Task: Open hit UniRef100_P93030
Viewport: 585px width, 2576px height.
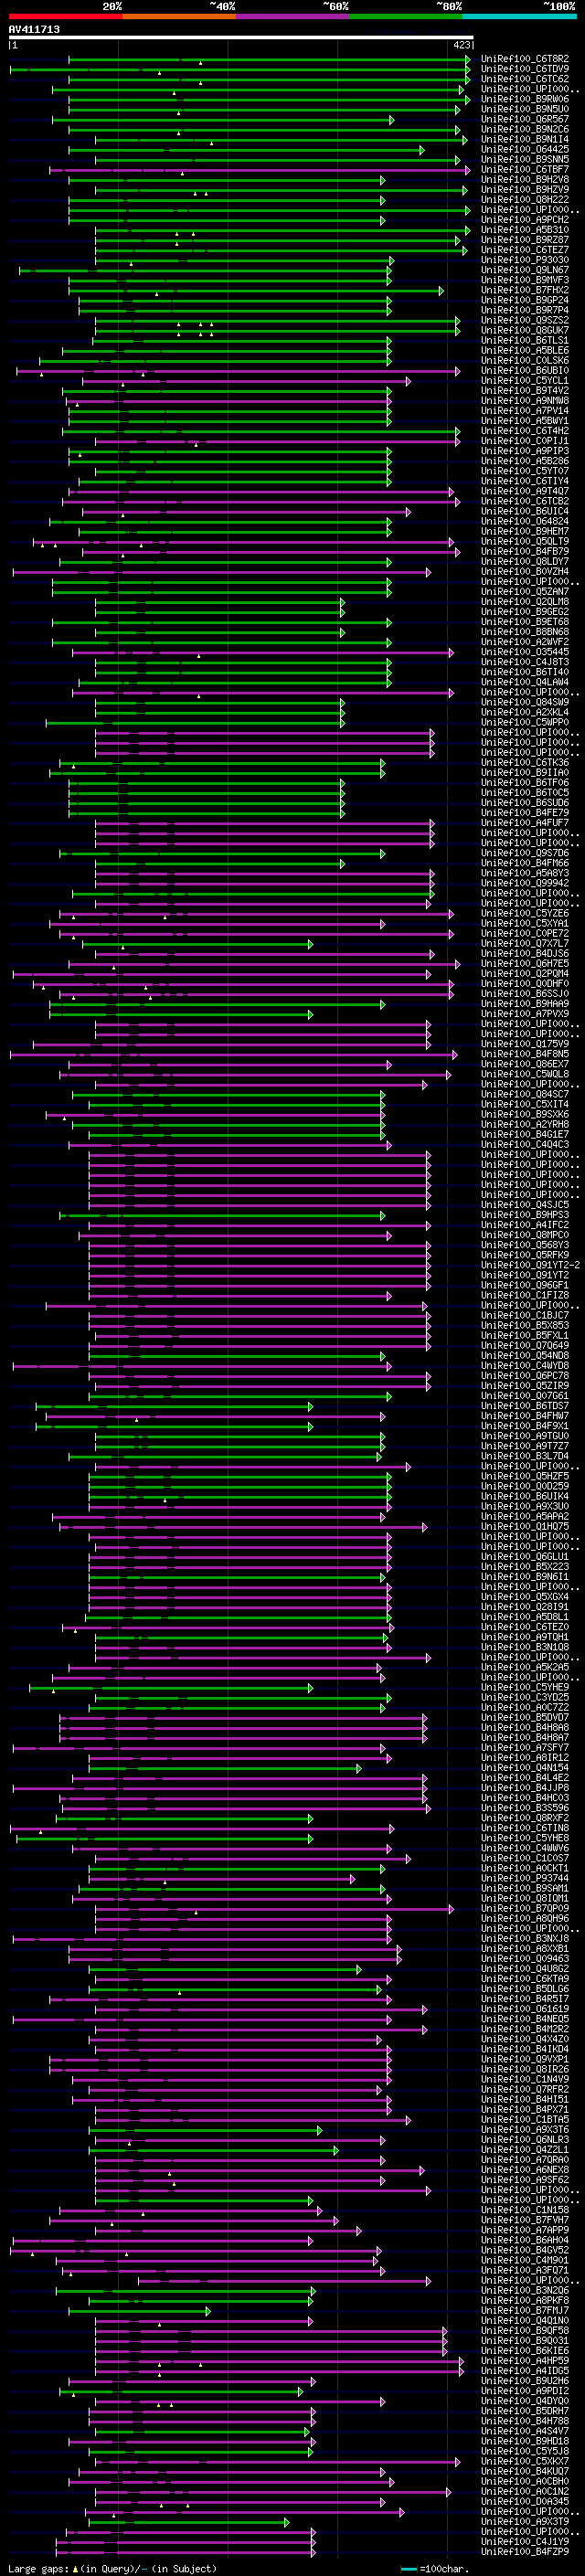Action: tap(525, 260)
